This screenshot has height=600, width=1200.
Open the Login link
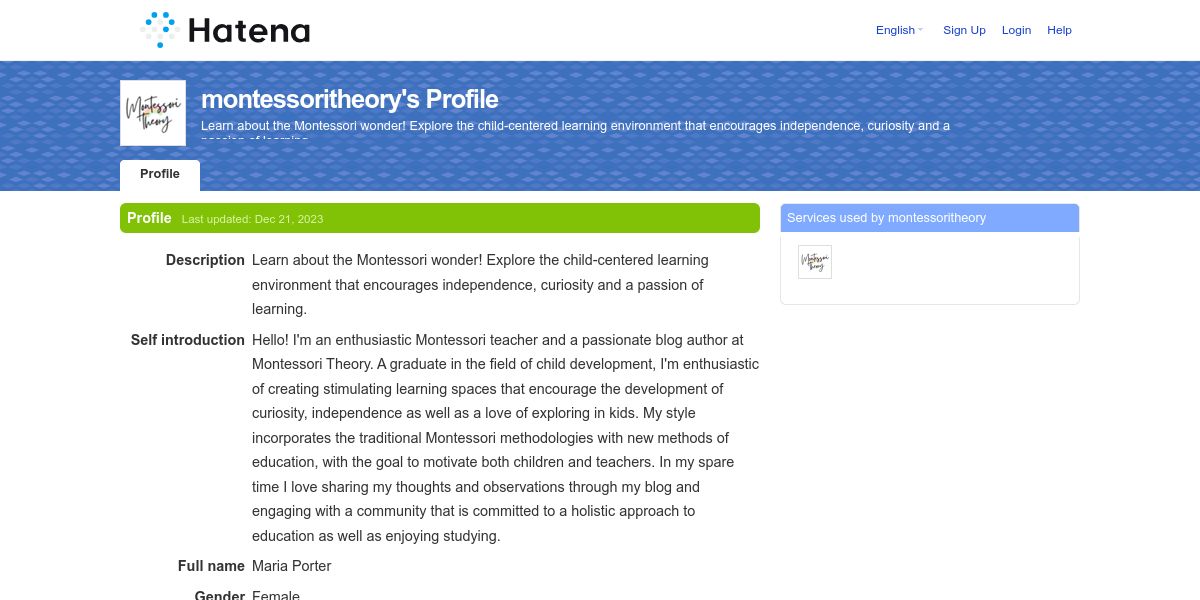click(x=1016, y=30)
